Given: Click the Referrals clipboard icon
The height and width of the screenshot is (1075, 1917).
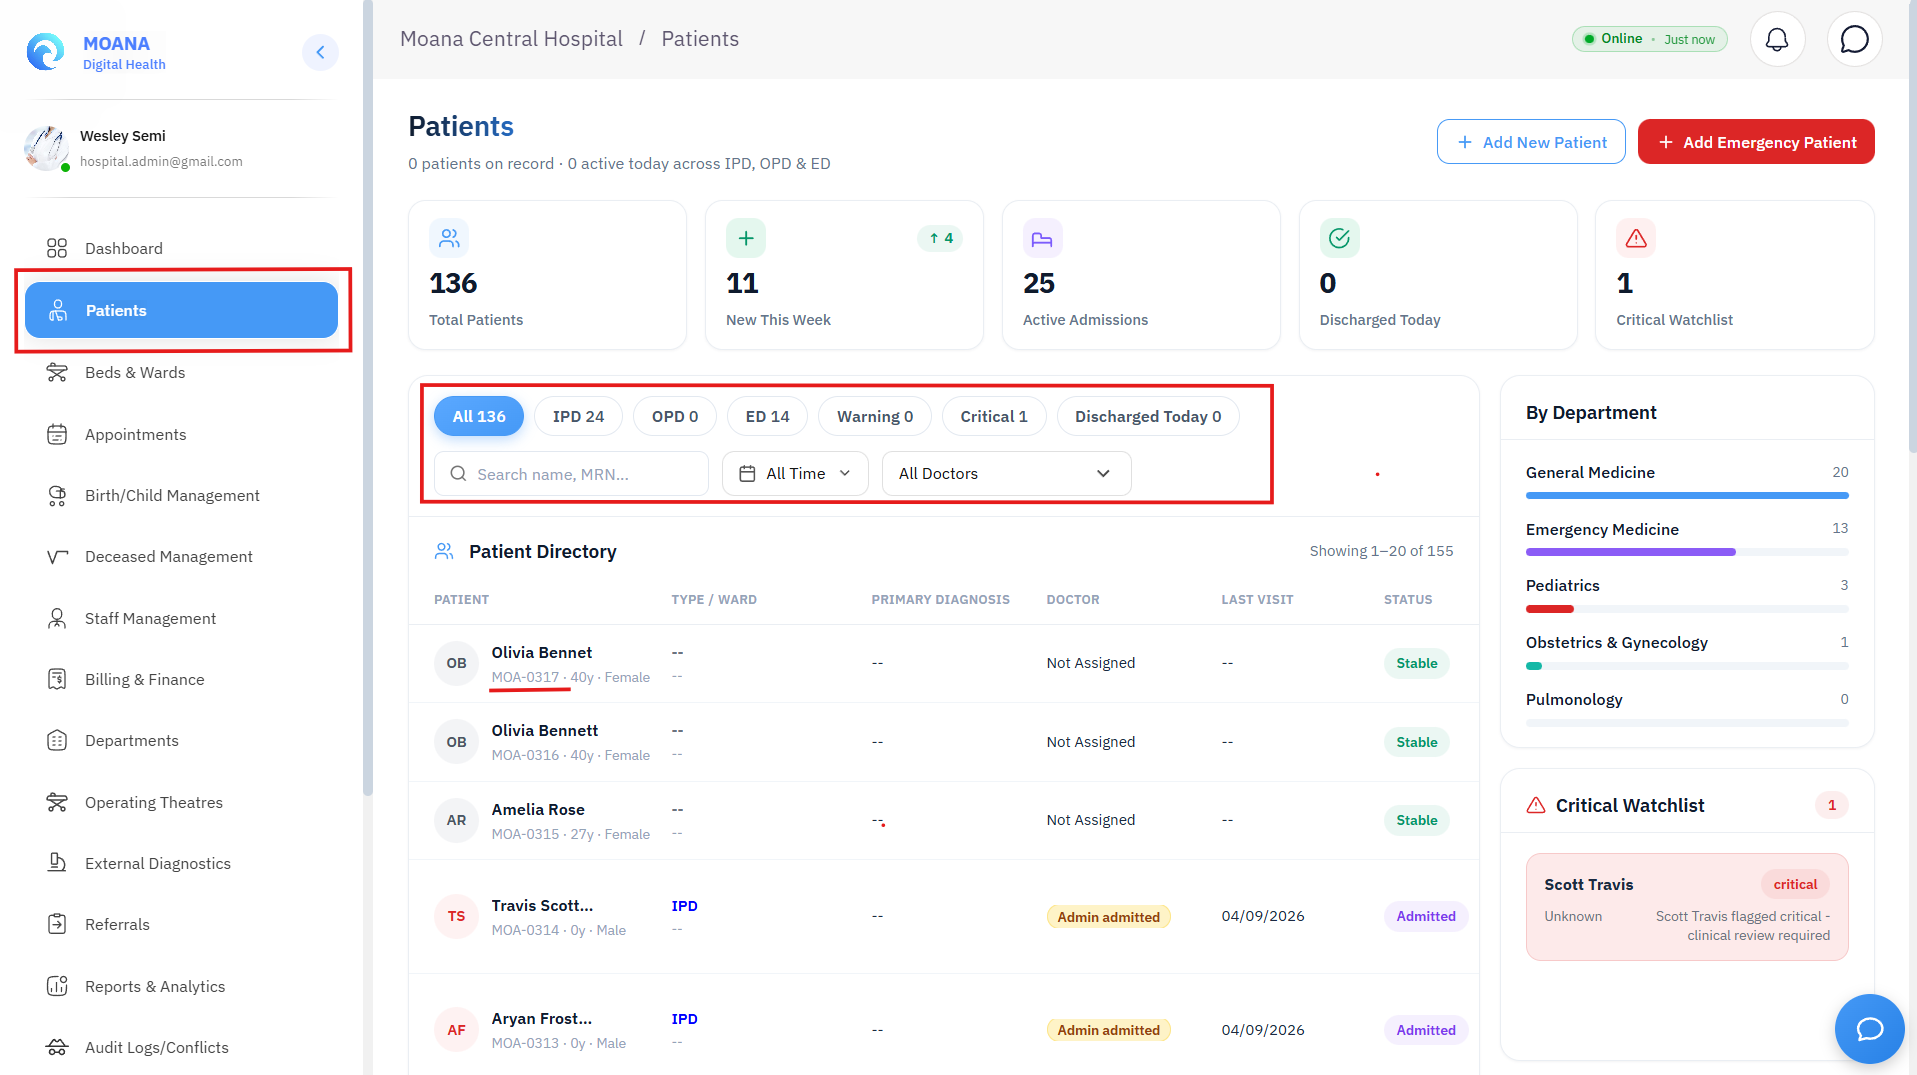Looking at the screenshot, I should tap(57, 924).
